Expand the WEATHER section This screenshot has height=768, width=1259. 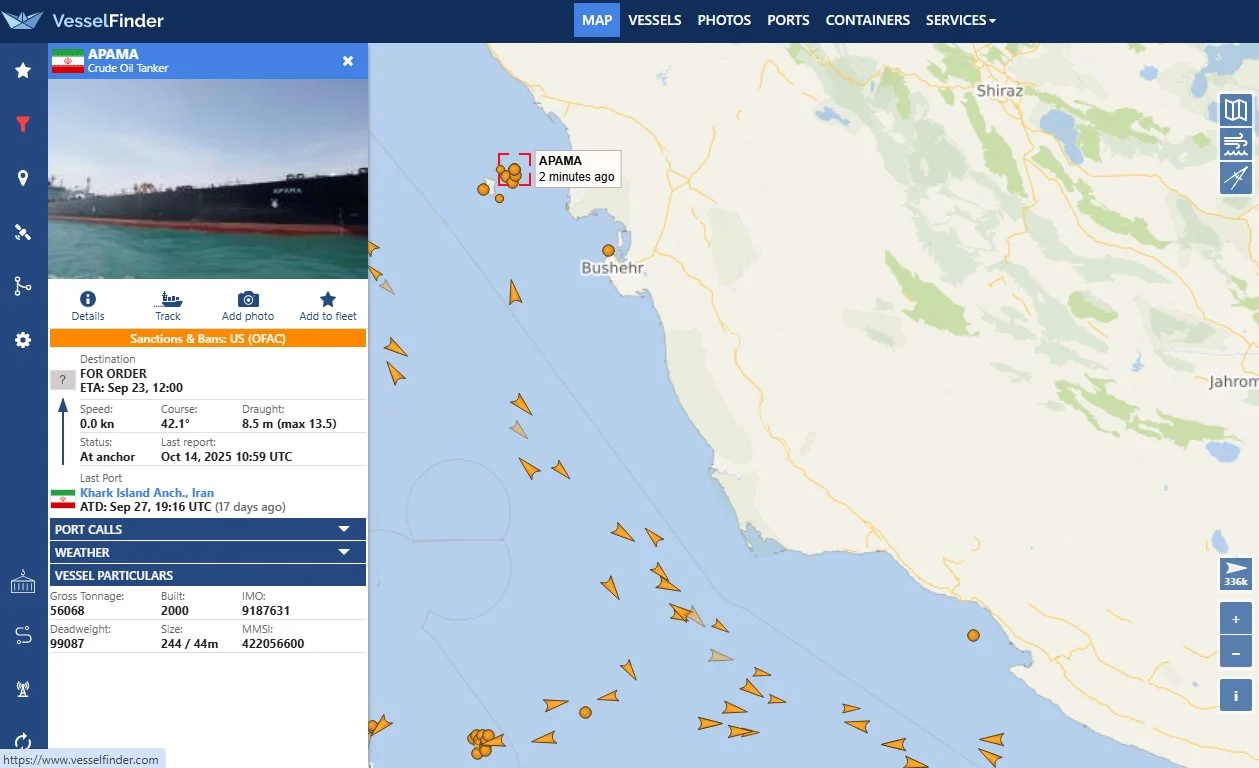coord(208,553)
